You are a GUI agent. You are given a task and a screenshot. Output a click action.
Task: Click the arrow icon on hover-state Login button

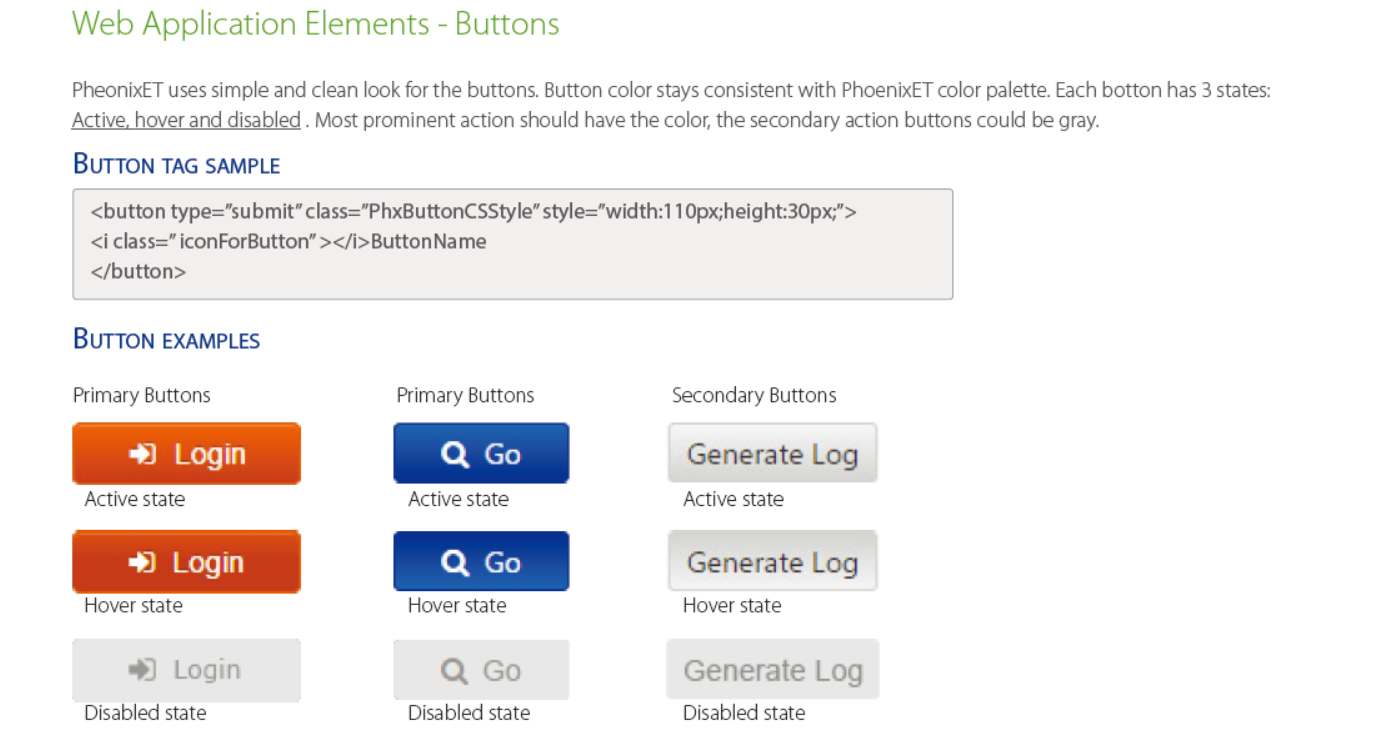[x=139, y=561]
